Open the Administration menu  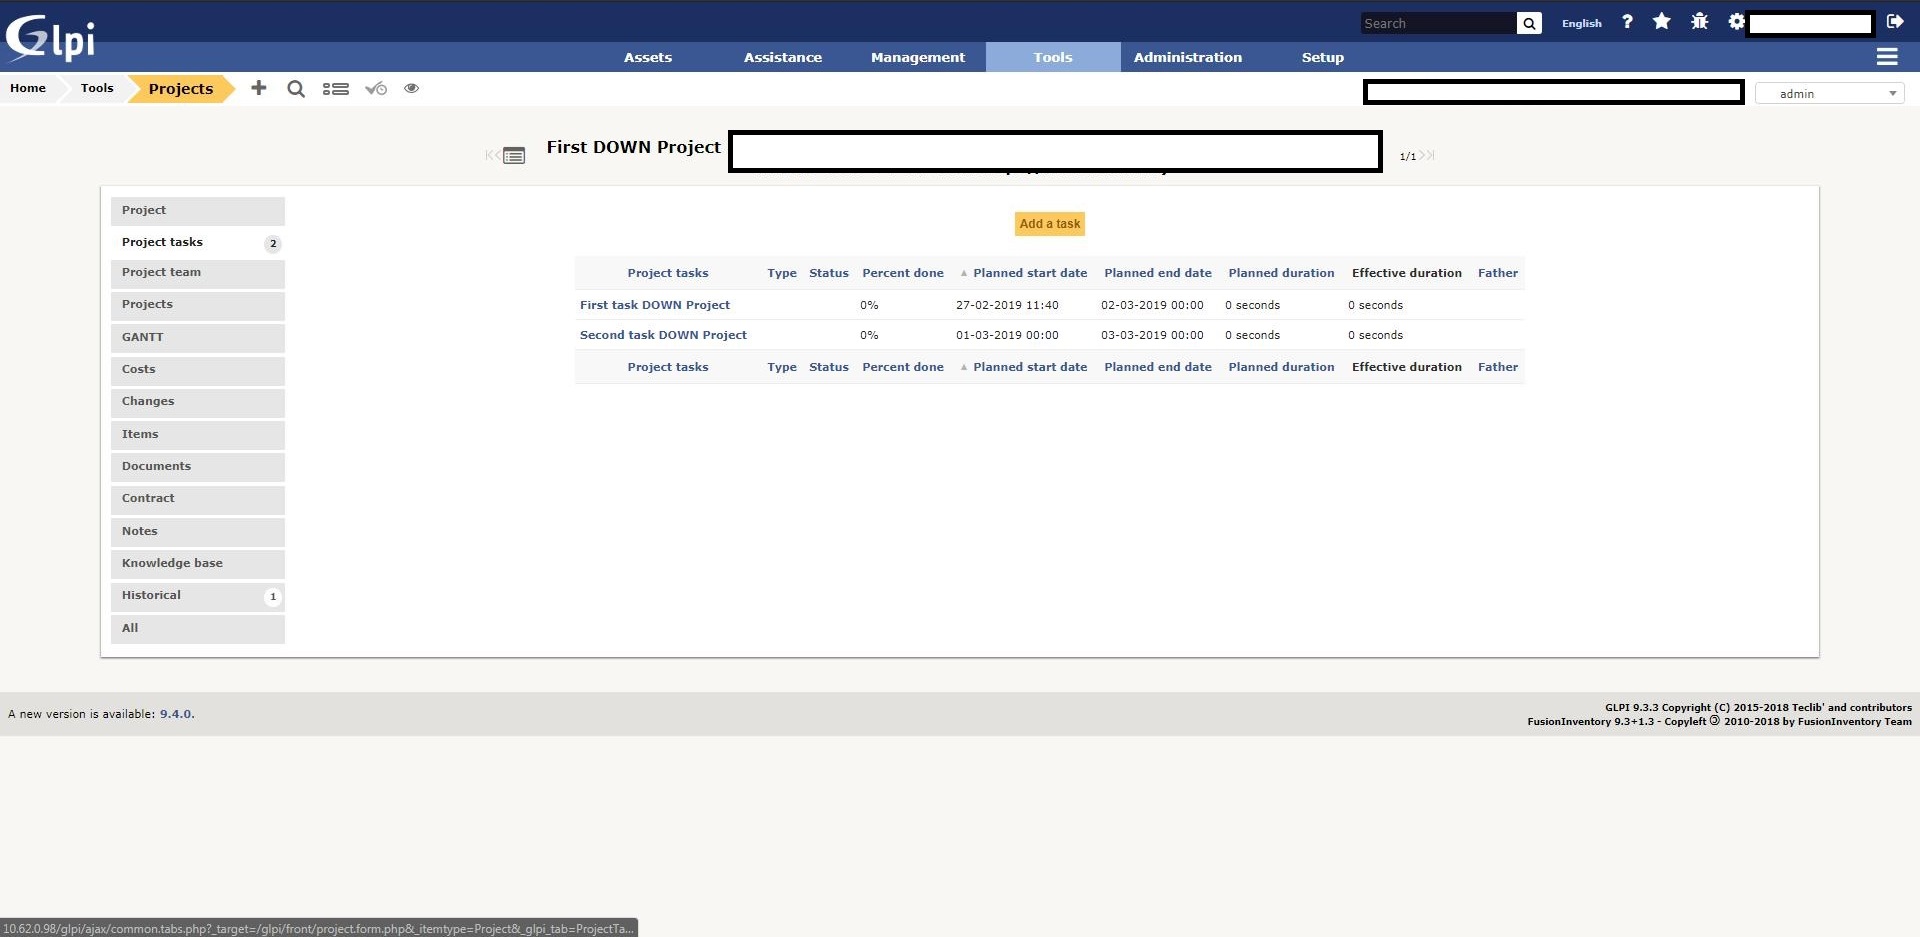tap(1188, 57)
